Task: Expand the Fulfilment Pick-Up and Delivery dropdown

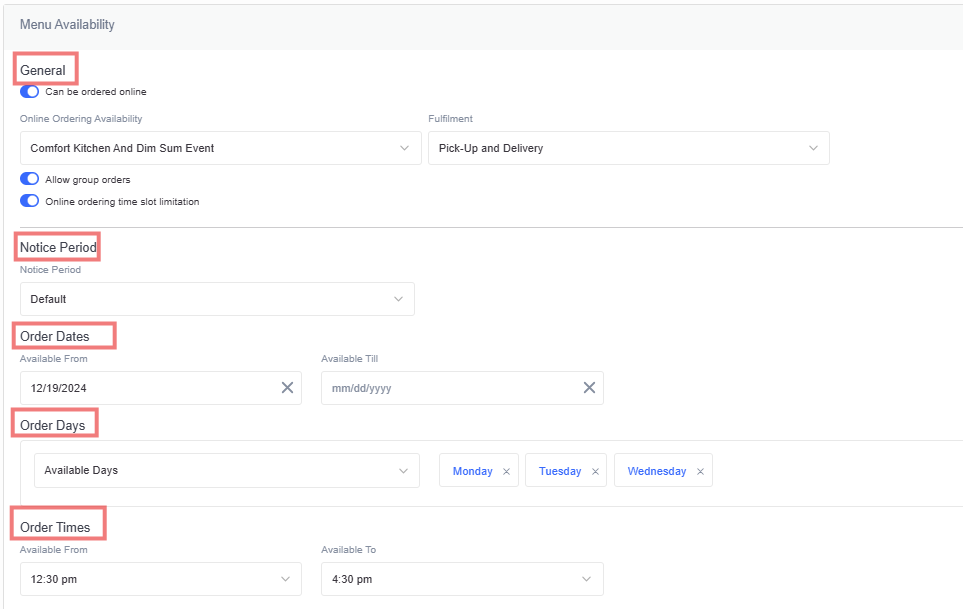Action: click(x=629, y=148)
